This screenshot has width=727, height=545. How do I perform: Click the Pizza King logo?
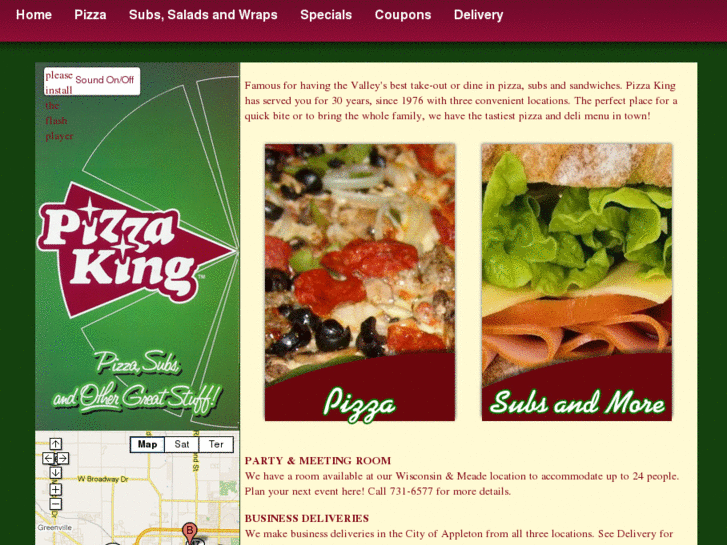[x=134, y=250]
